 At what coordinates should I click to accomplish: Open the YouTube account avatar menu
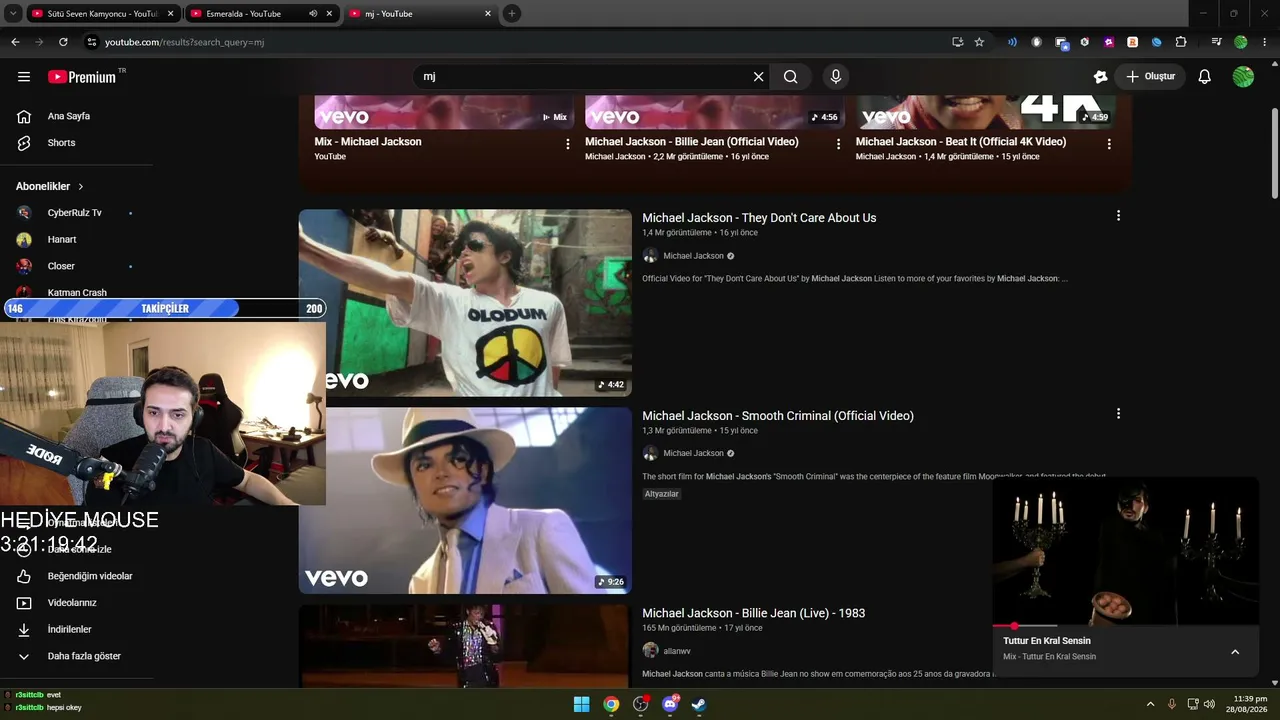click(x=1243, y=77)
